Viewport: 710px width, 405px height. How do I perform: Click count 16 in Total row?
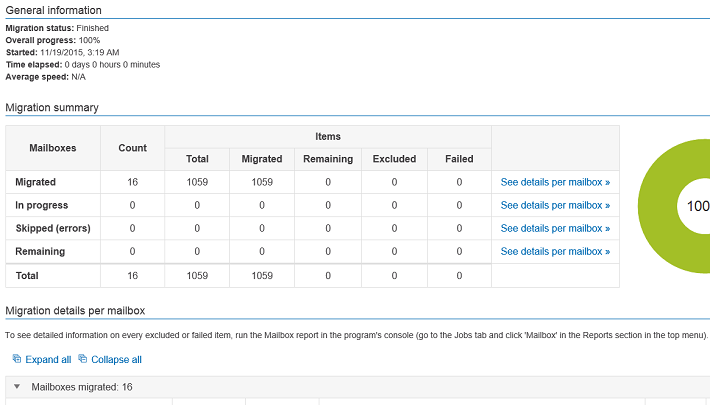tap(132, 276)
